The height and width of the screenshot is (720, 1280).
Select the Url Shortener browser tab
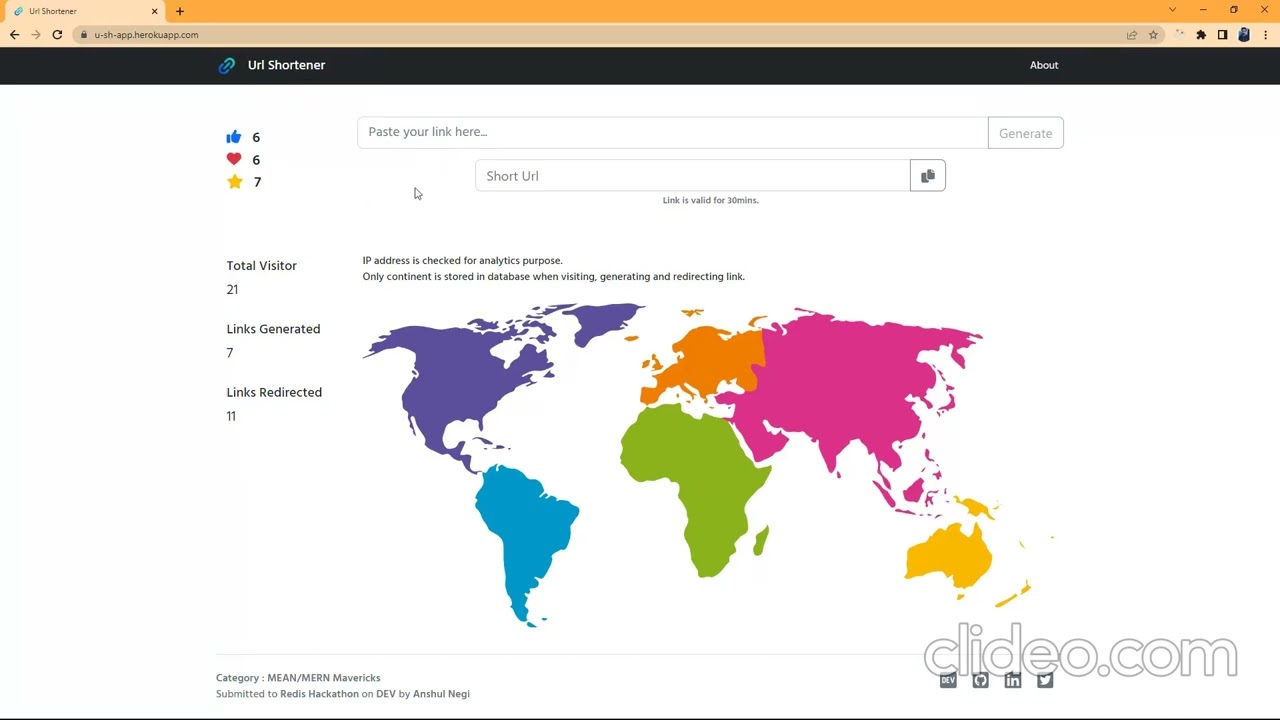tap(85, 11)
